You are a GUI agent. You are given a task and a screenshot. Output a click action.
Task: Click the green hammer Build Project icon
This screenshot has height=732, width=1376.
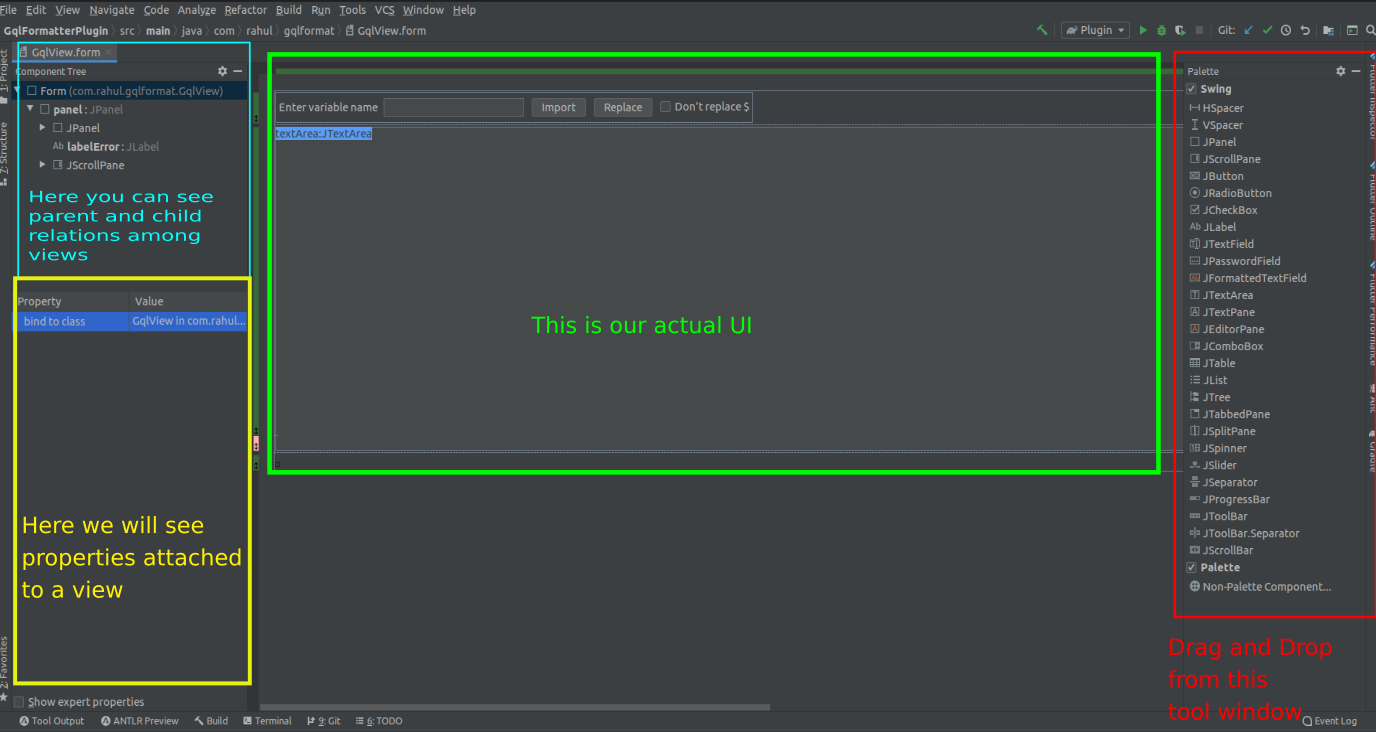tap(1042, 30)
